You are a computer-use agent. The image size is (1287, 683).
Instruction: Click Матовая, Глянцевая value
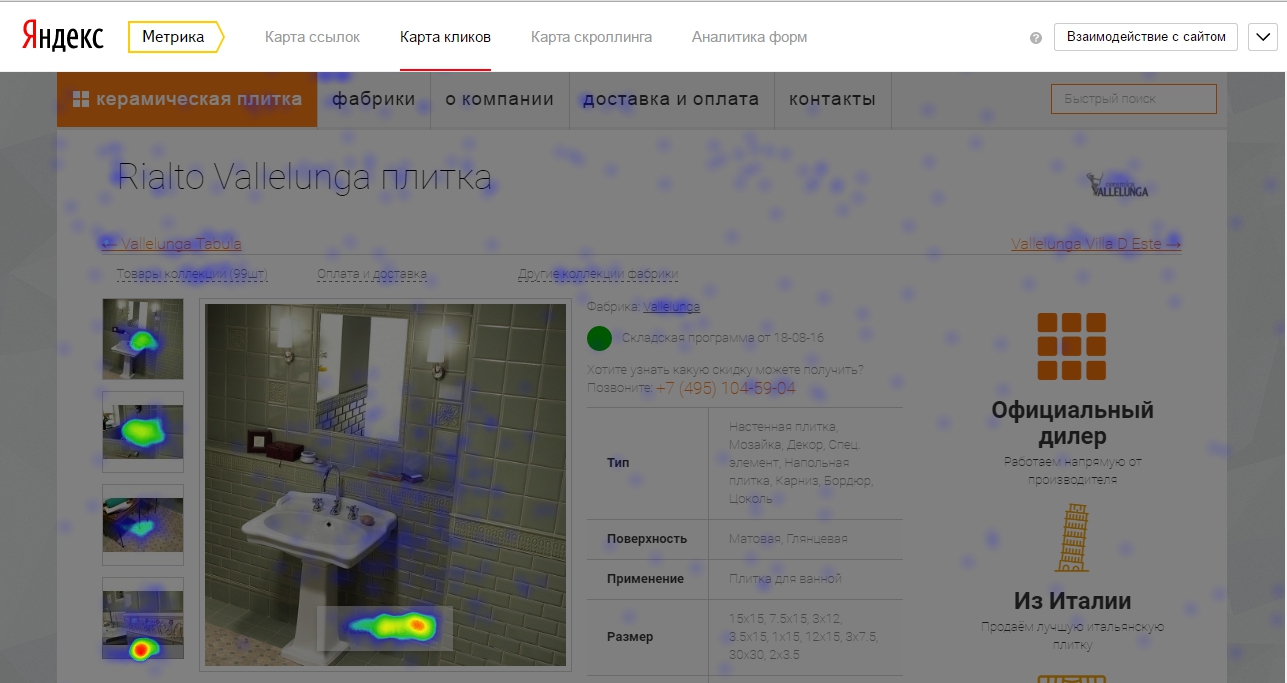point(788,539)
